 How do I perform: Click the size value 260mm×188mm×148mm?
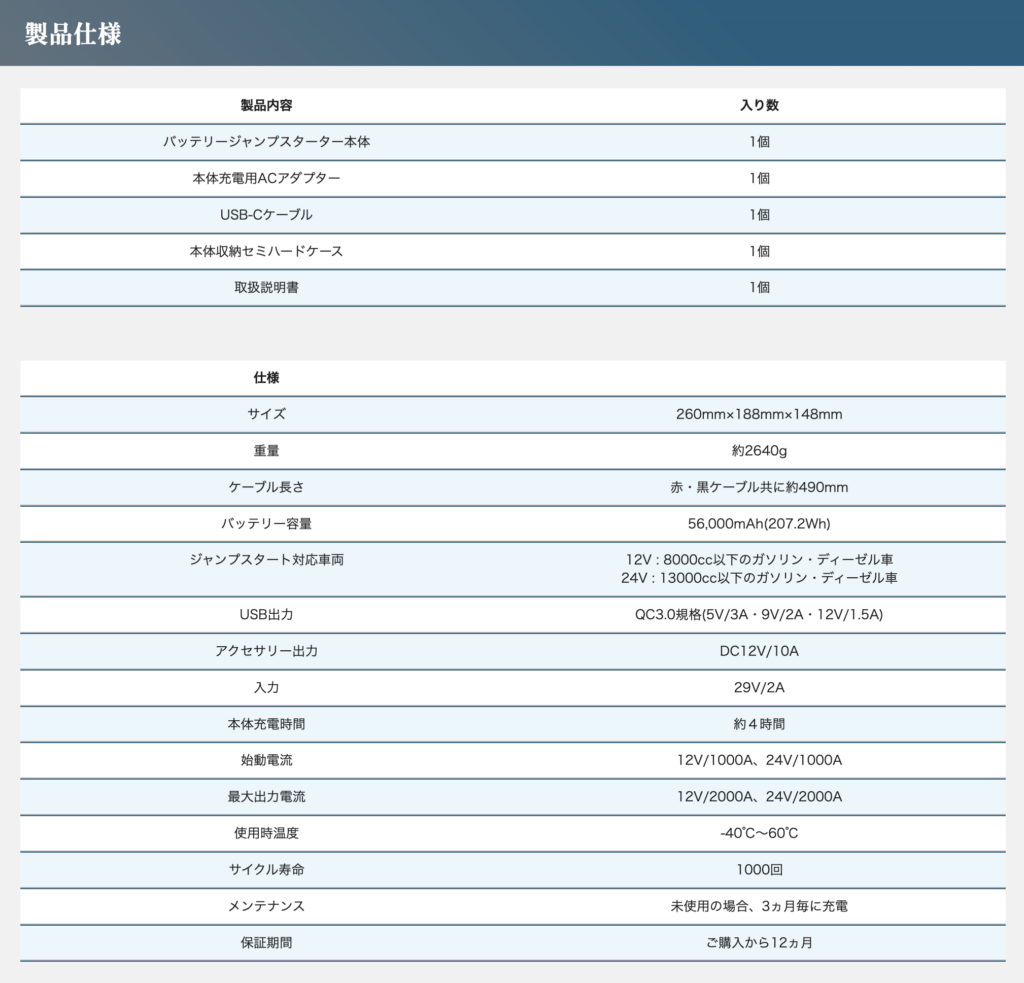(759, 414)
